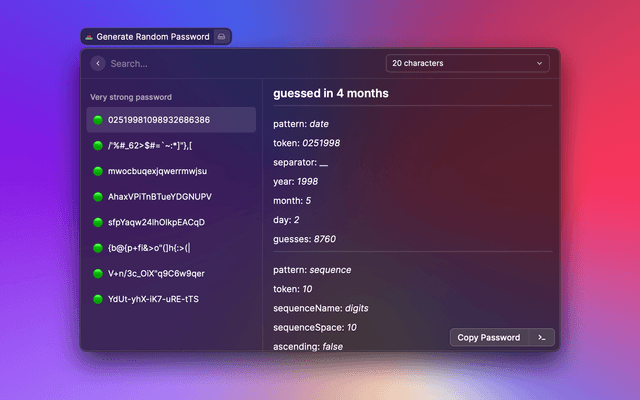
Task: Click green strength dot for 02519981098932686386
Action: 98,120
